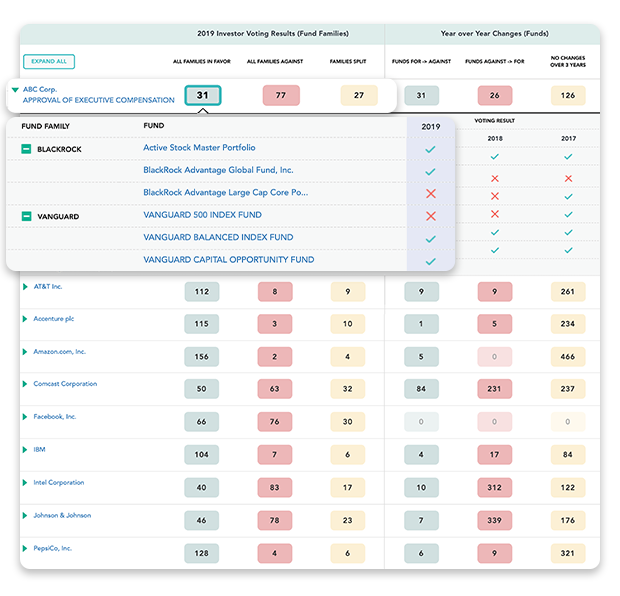Open Vanguard 500 Index Fund link
The width and height of the screenshot is (620, 596).
pos(202,215)
